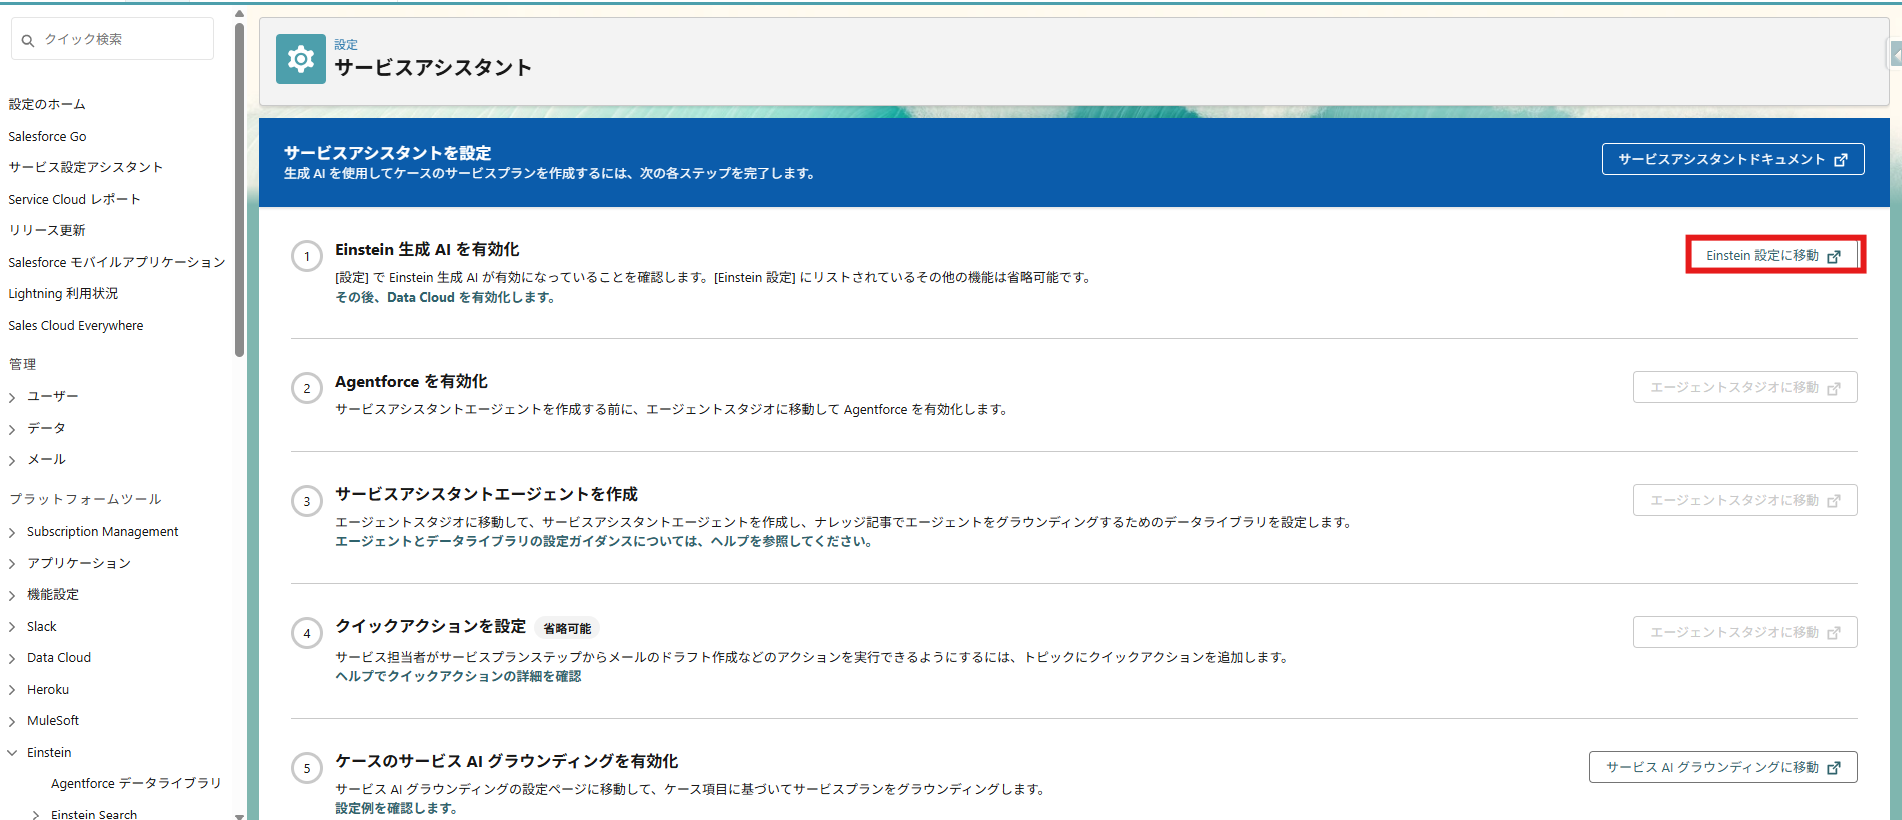Open Agentforce データライブラリ menu item
The height and width of the screenshot is (820, 1902).
click(x=136, y=783)
